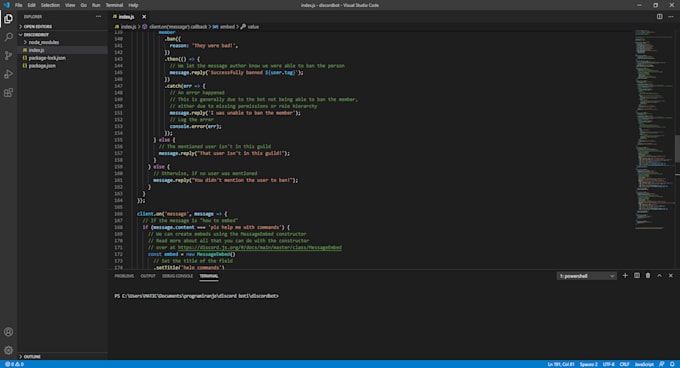Click the PowerShell prompt line in terminal
The width and height of the screenshot is (680, 368).
196,296
